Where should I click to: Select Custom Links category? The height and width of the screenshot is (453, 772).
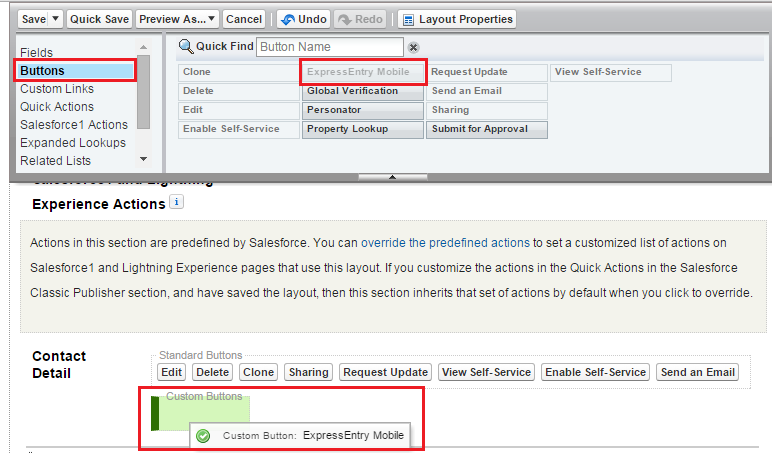coord(57,89)
